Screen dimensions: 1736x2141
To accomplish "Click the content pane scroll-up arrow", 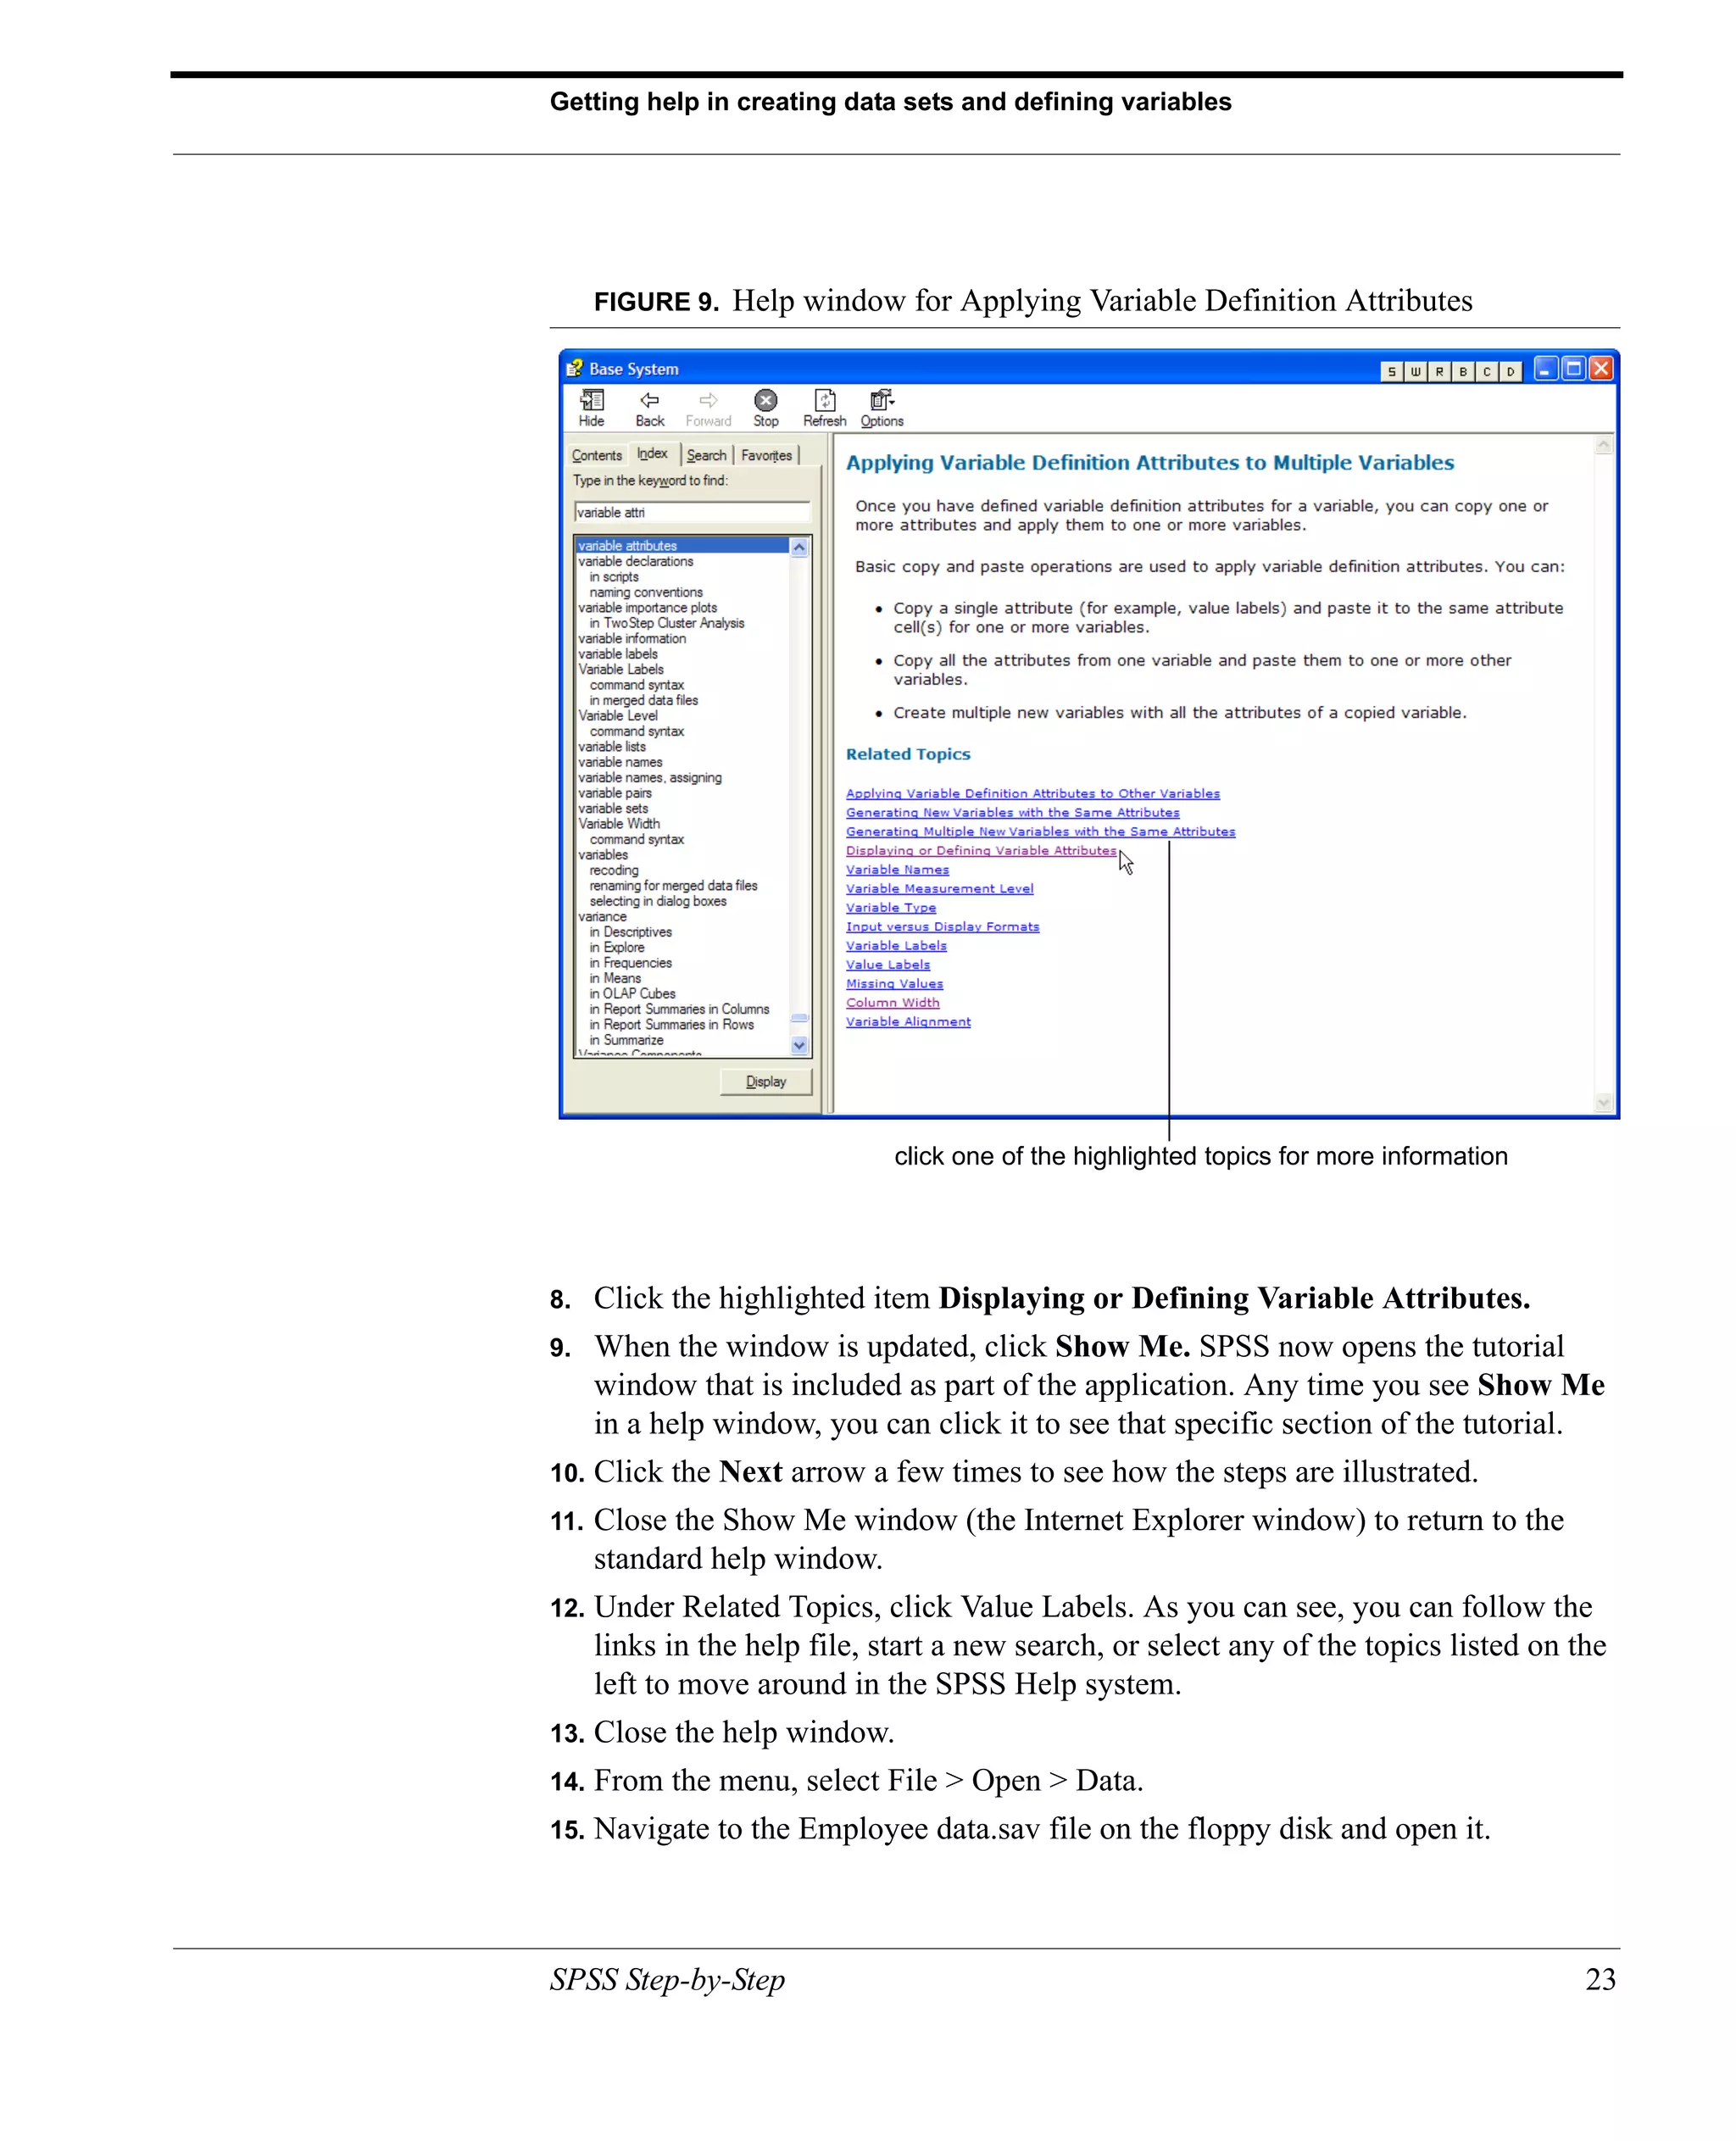I will [x=1604, y=445].
